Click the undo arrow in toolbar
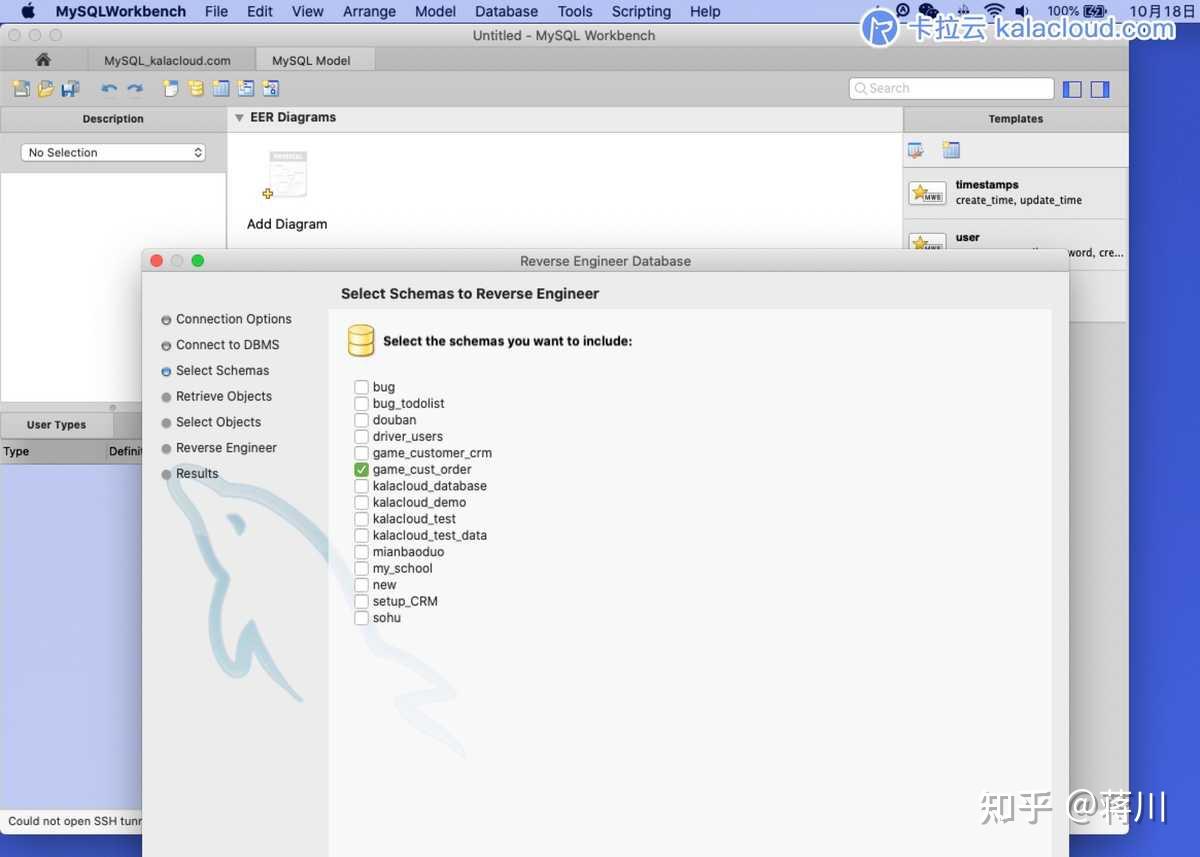The height and width of the screenshot is (857, 1200). click(x=109, y=89)
